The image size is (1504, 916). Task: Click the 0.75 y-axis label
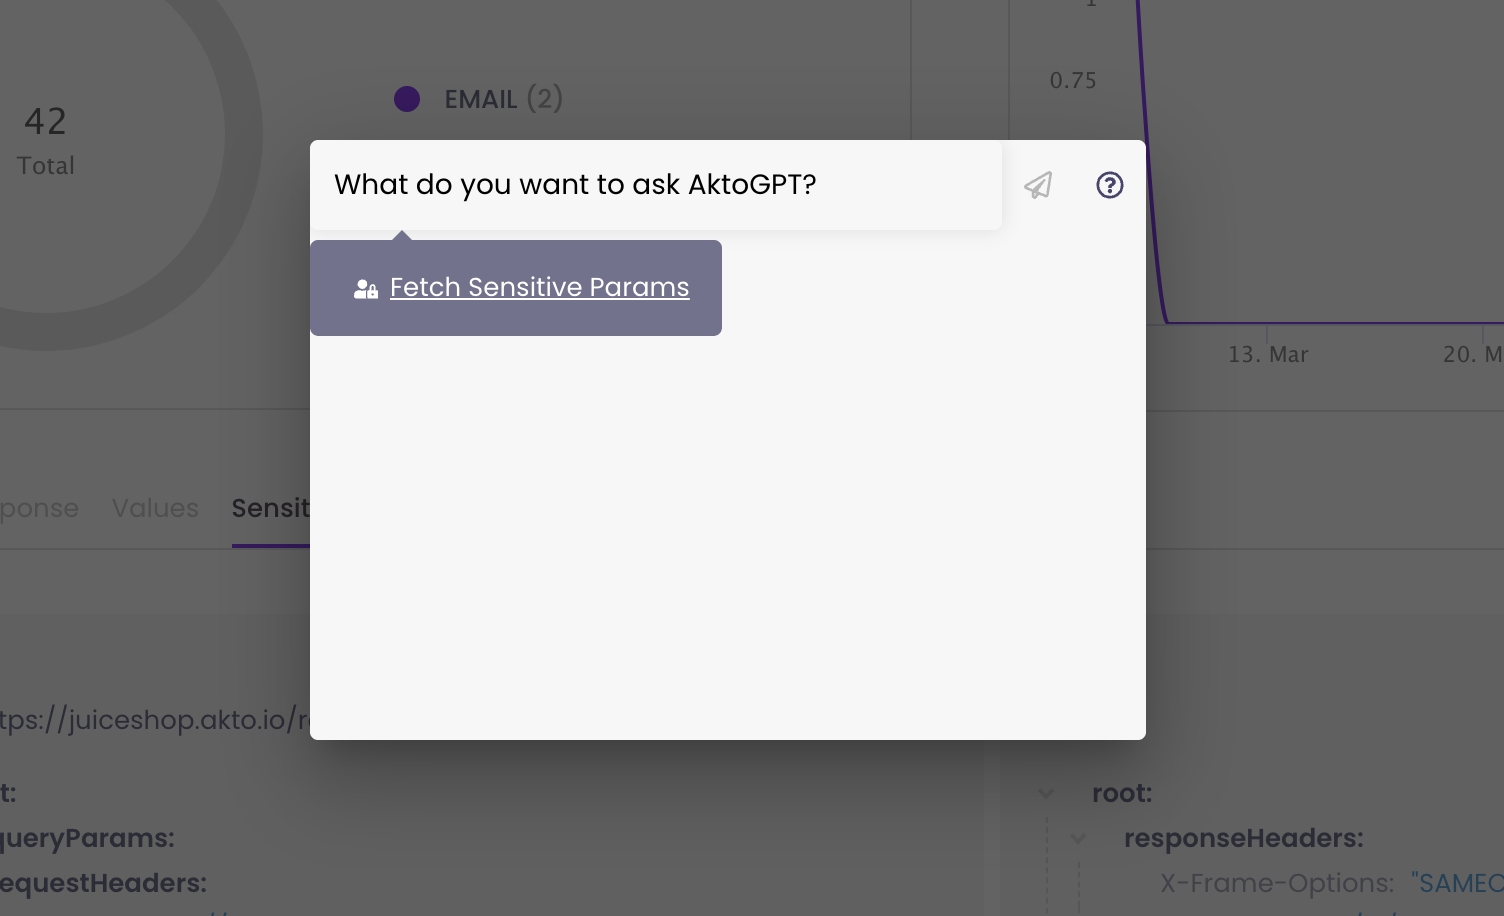click(x=1073, y=81)
